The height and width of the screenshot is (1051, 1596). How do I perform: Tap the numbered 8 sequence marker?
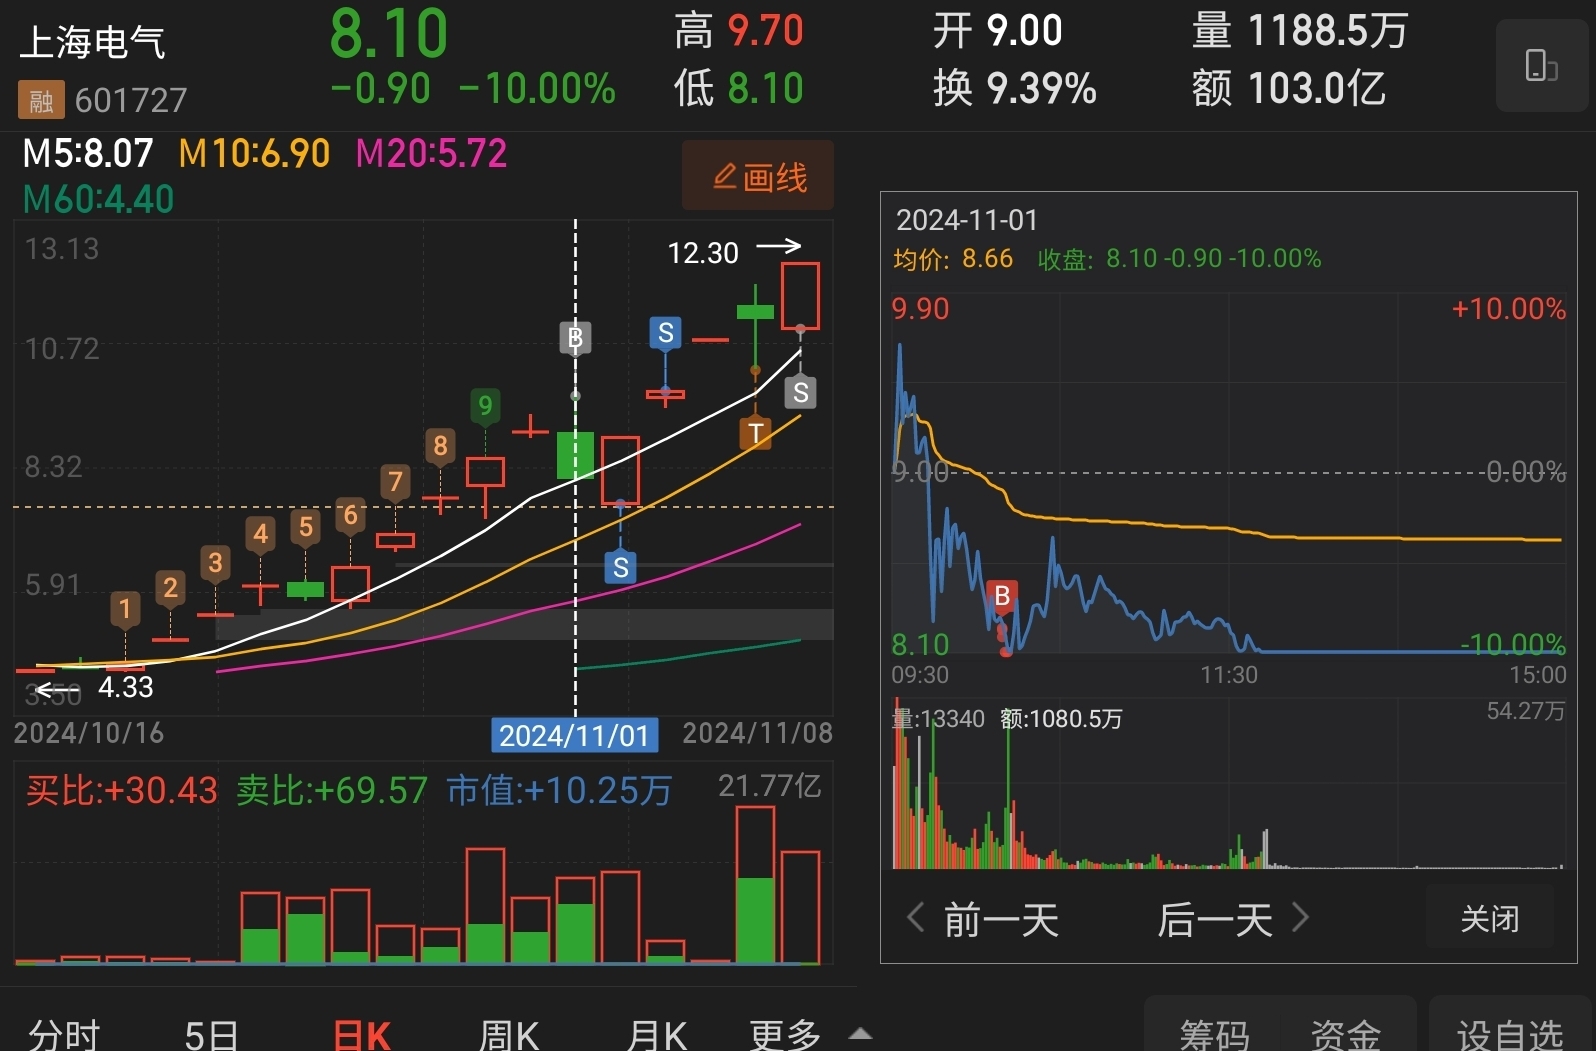440,446
